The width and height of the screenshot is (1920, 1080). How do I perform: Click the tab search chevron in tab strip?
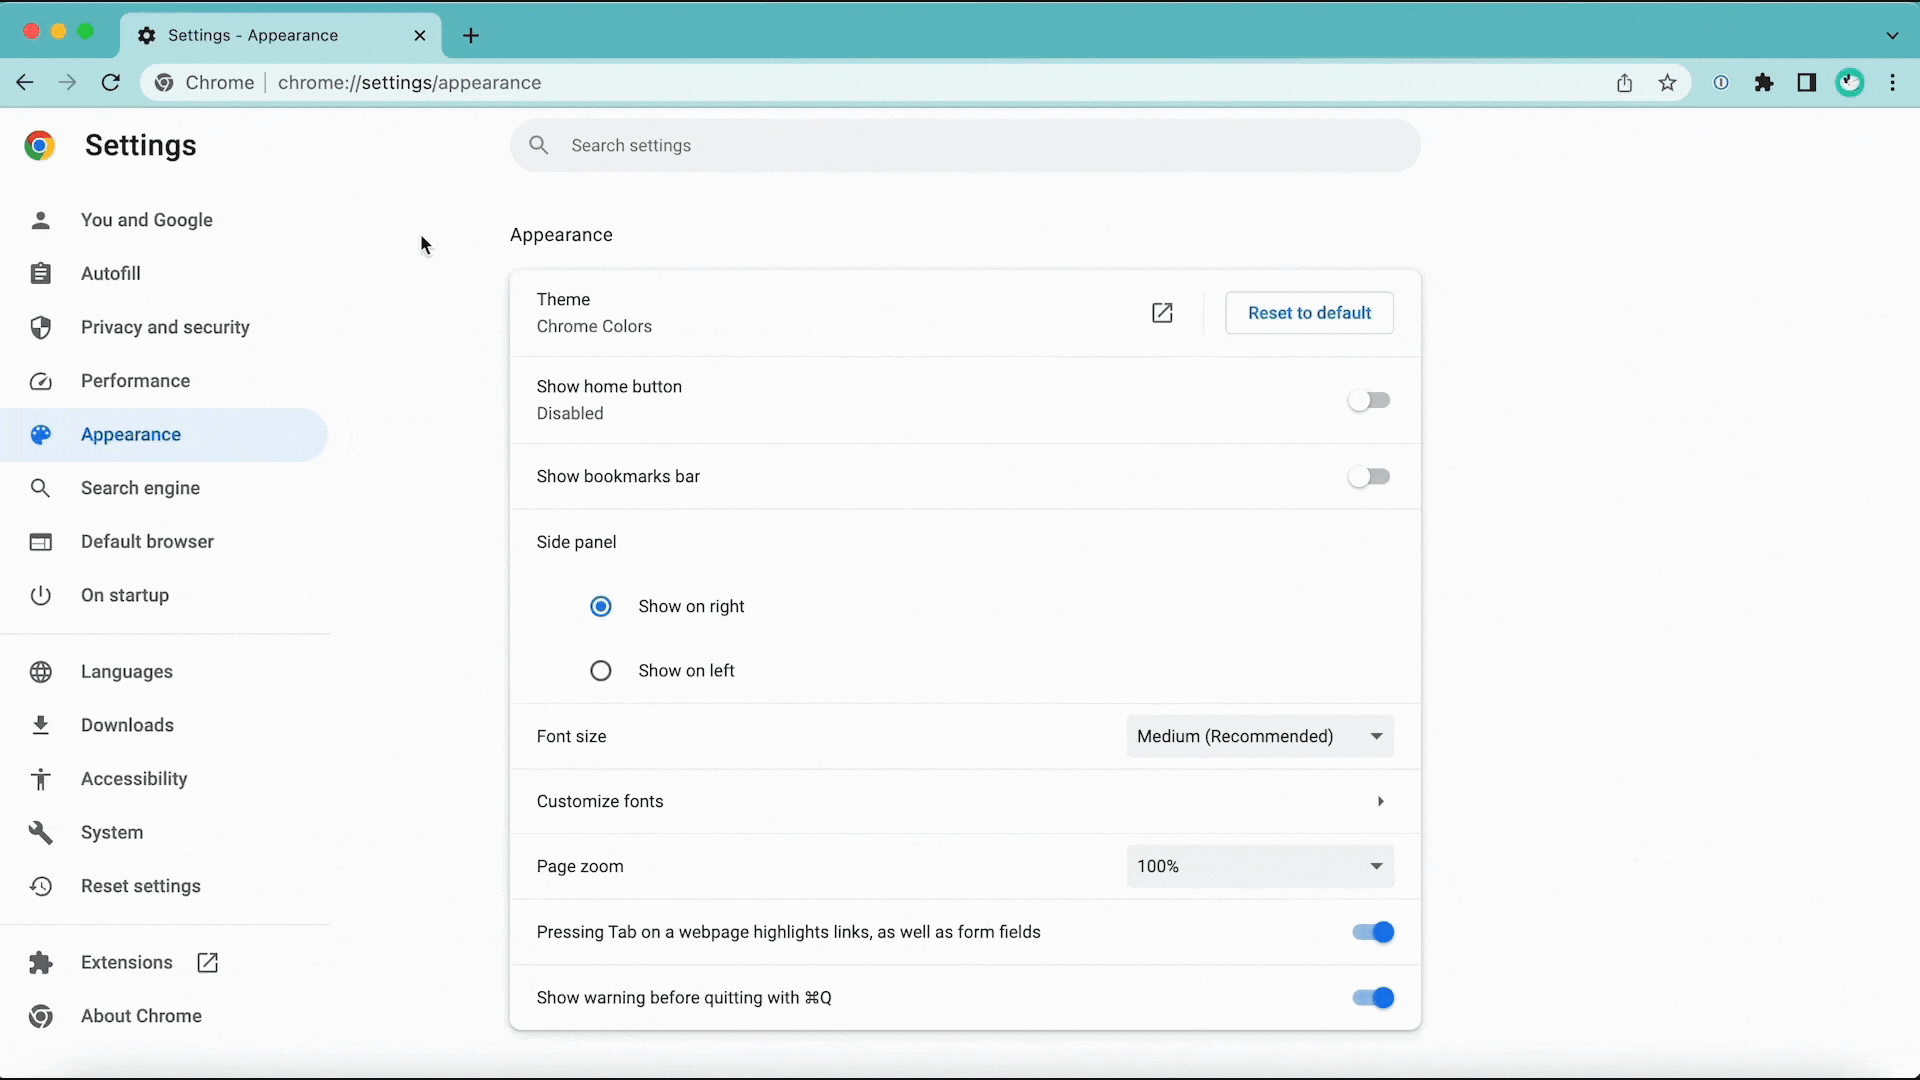[x=1892, y=36]
